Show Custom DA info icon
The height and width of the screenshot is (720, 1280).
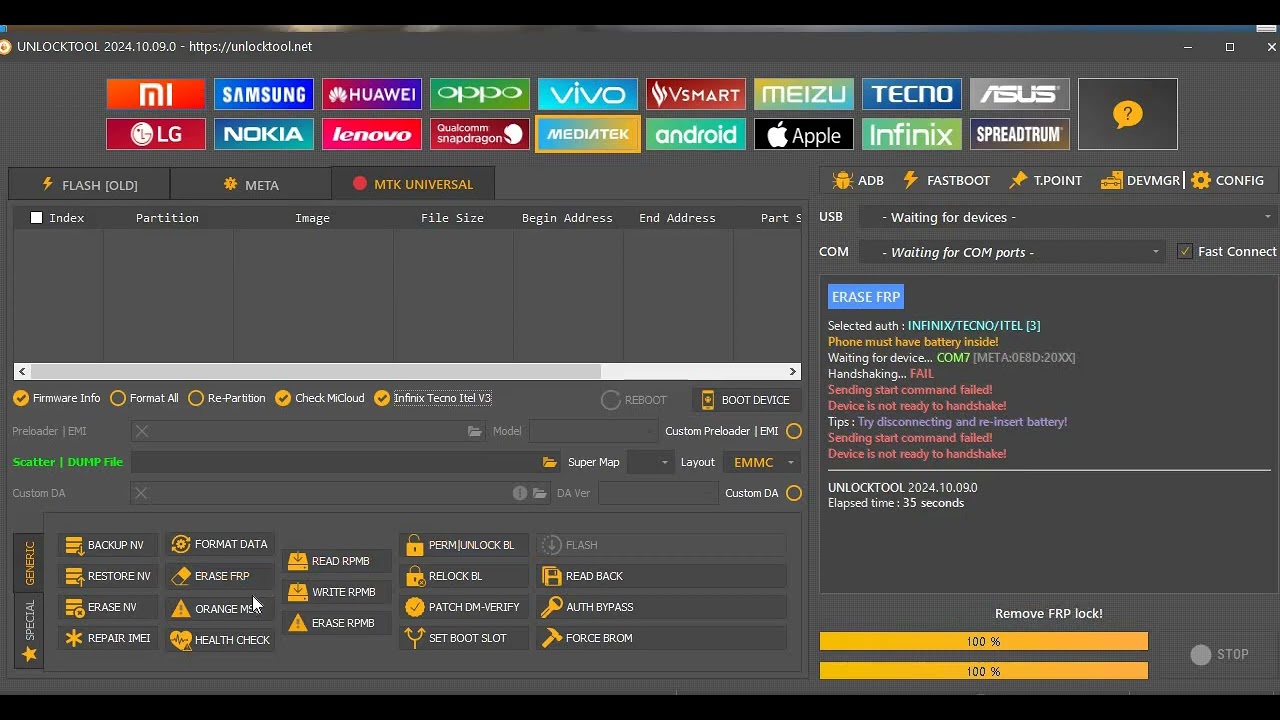[520, 493]
